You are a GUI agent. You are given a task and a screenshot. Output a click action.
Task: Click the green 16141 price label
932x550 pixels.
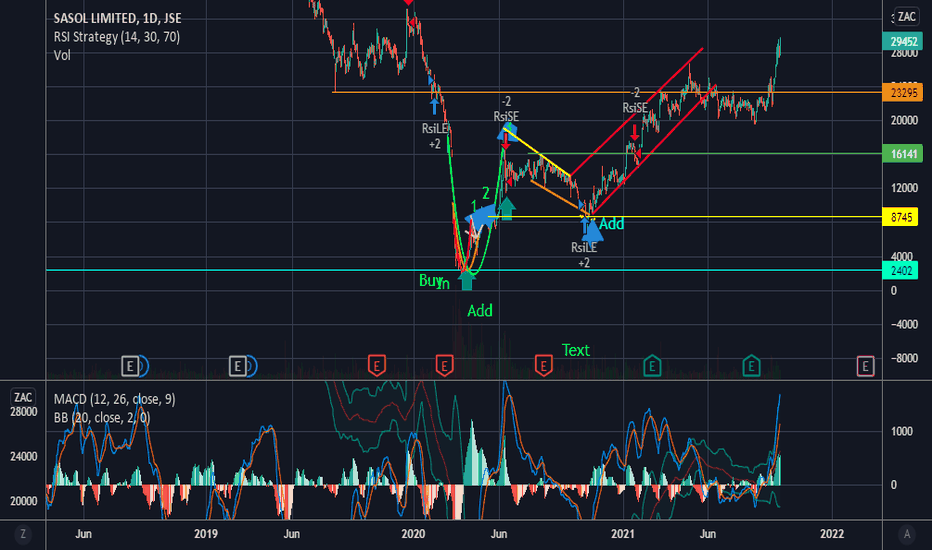click(903, 154)
